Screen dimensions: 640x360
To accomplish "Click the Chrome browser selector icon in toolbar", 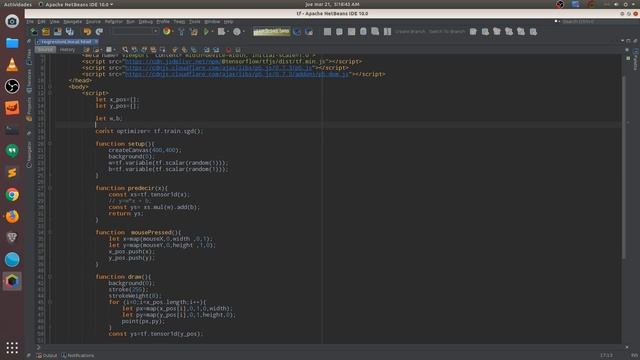I will (x=167, y=31).
